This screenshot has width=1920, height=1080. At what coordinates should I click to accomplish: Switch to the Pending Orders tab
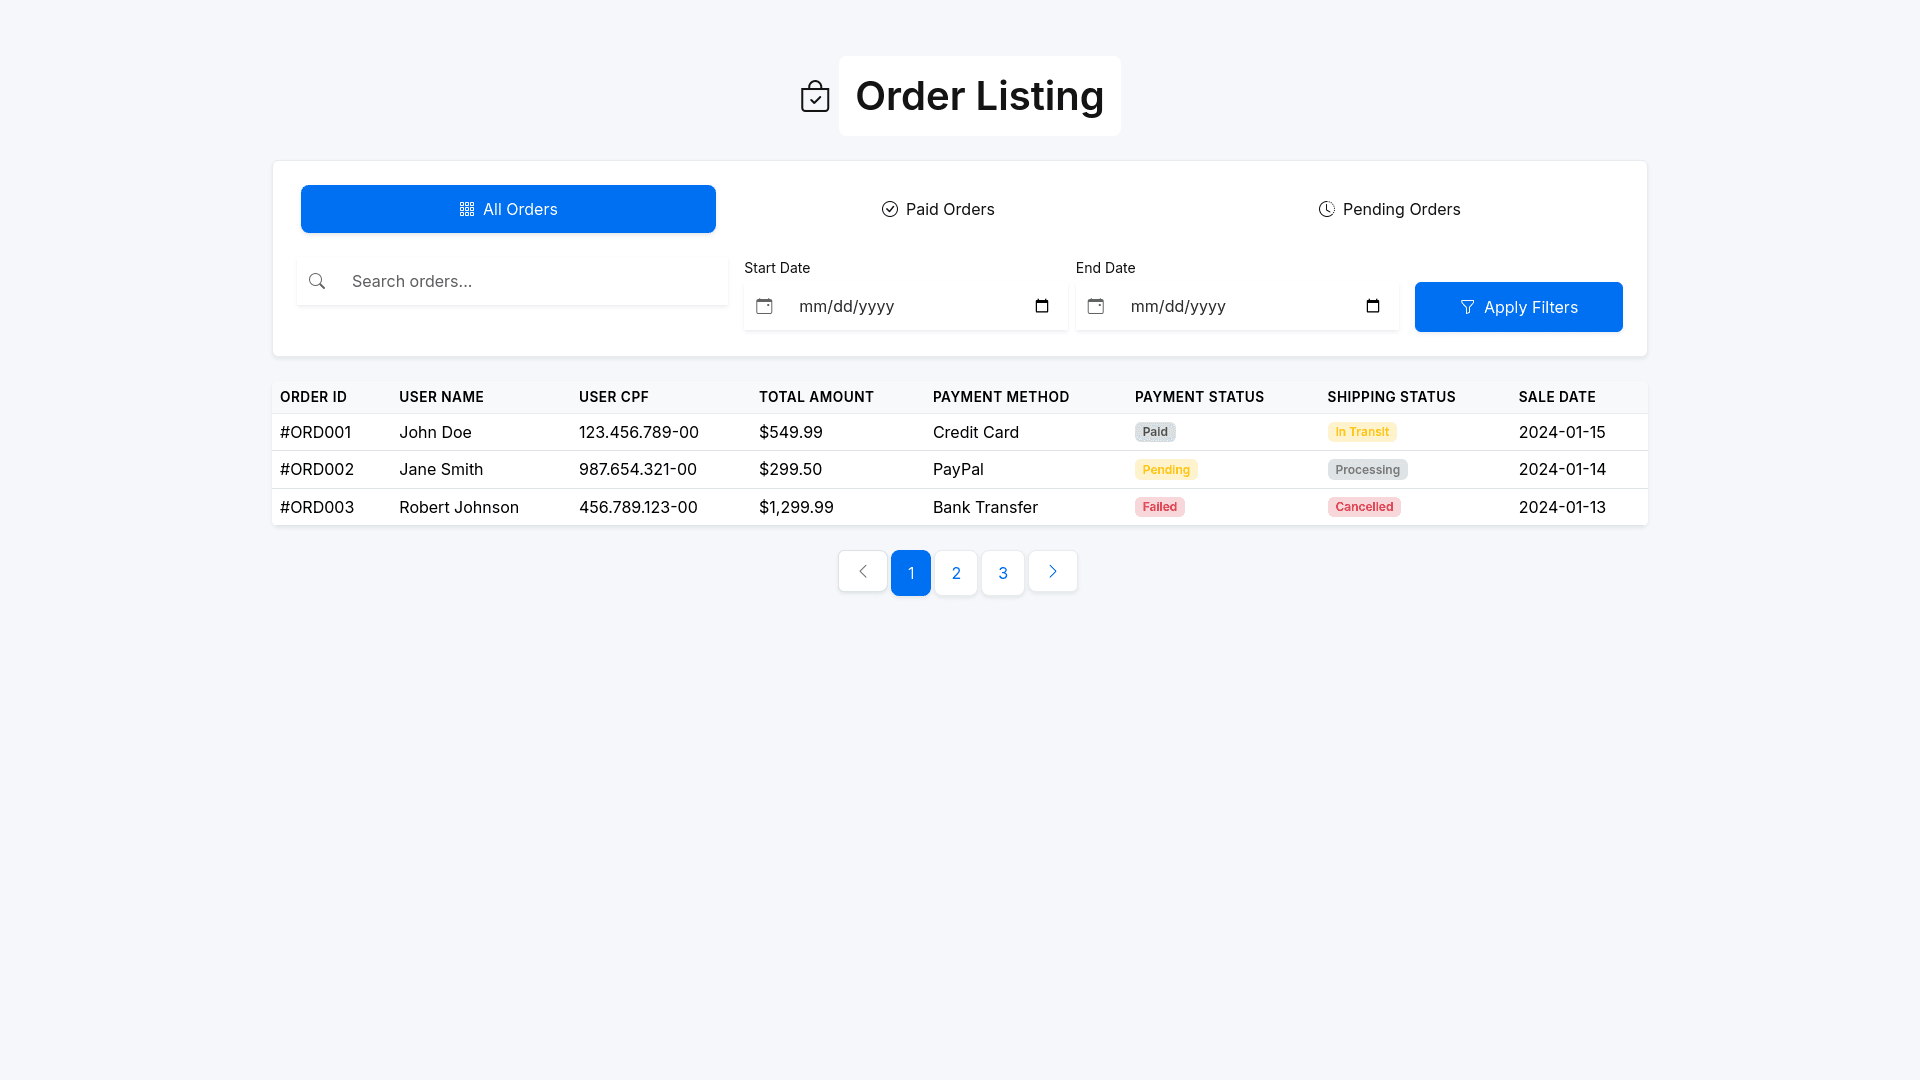click(1389, 209)
